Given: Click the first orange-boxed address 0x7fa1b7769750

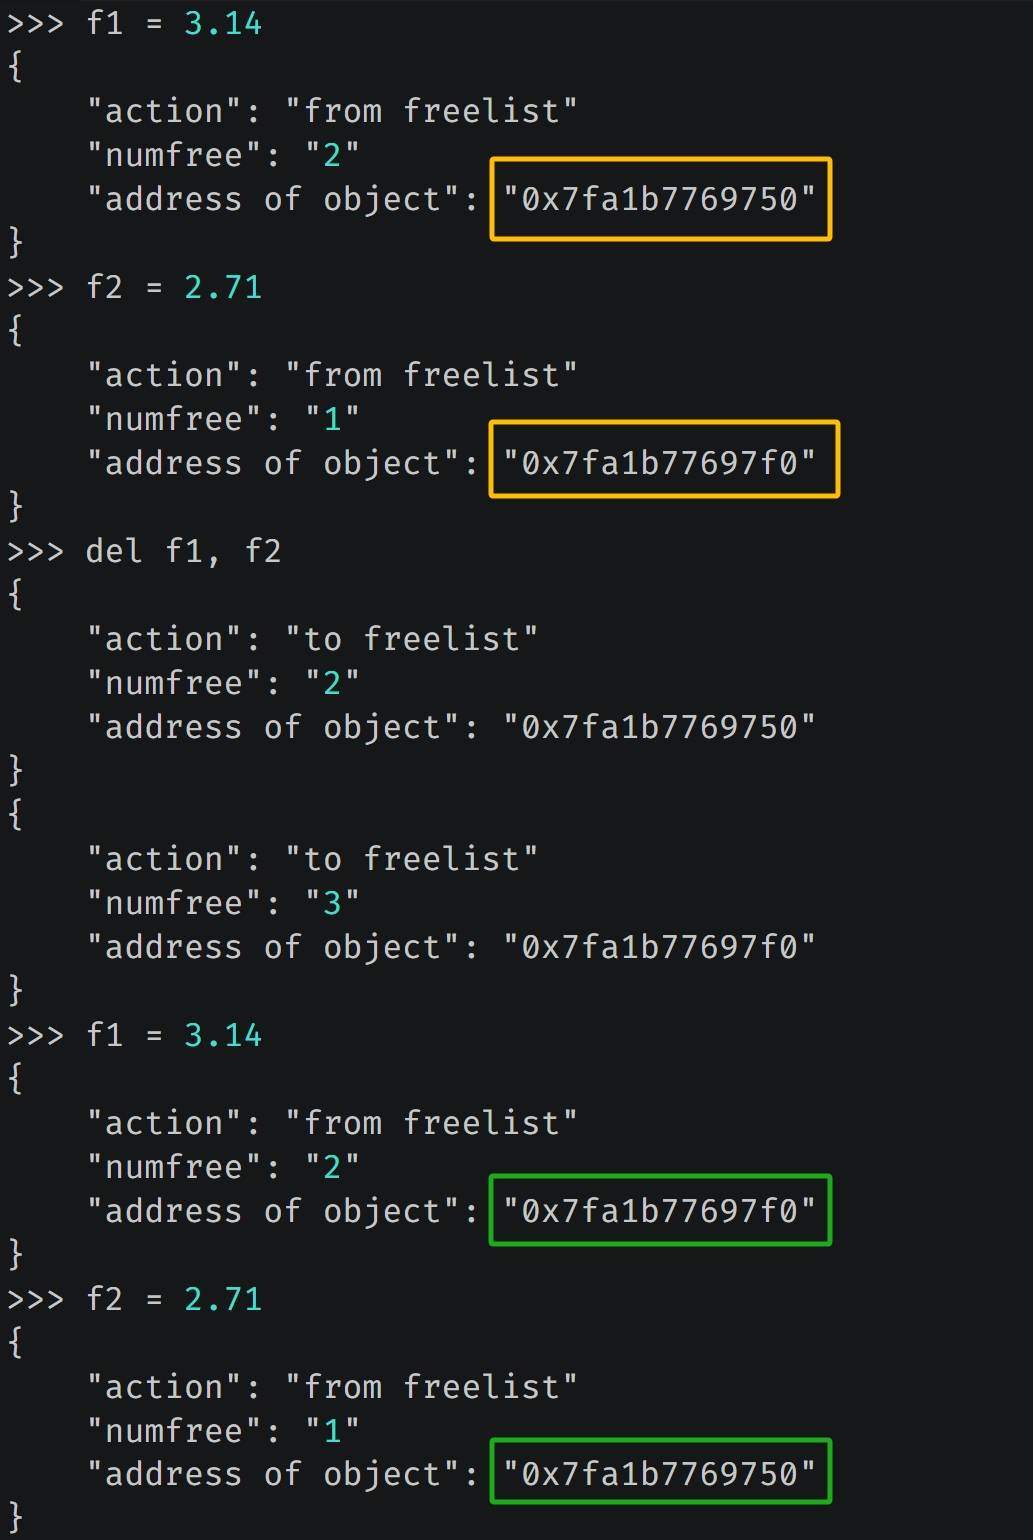Looking at the screenshot, I should point(660,199).
